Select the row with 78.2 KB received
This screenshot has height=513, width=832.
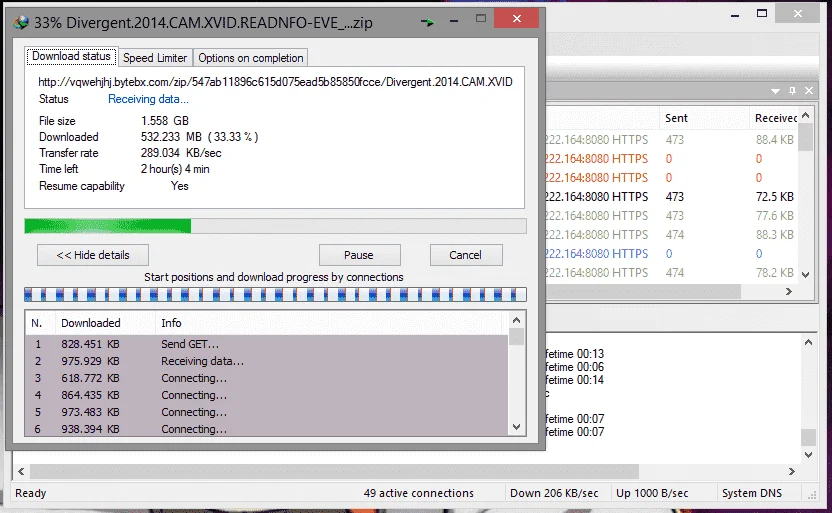(x=672, y=273)
